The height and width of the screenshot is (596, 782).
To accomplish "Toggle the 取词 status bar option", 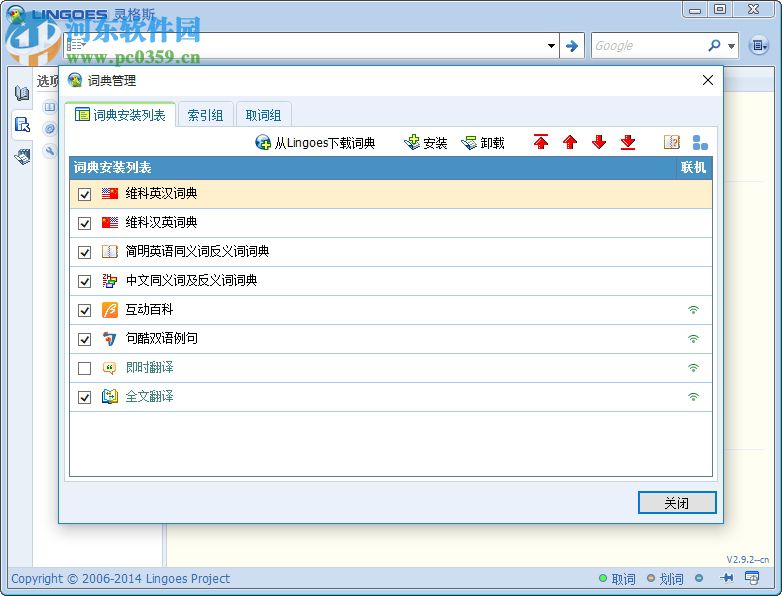I will tap(617, 579).
